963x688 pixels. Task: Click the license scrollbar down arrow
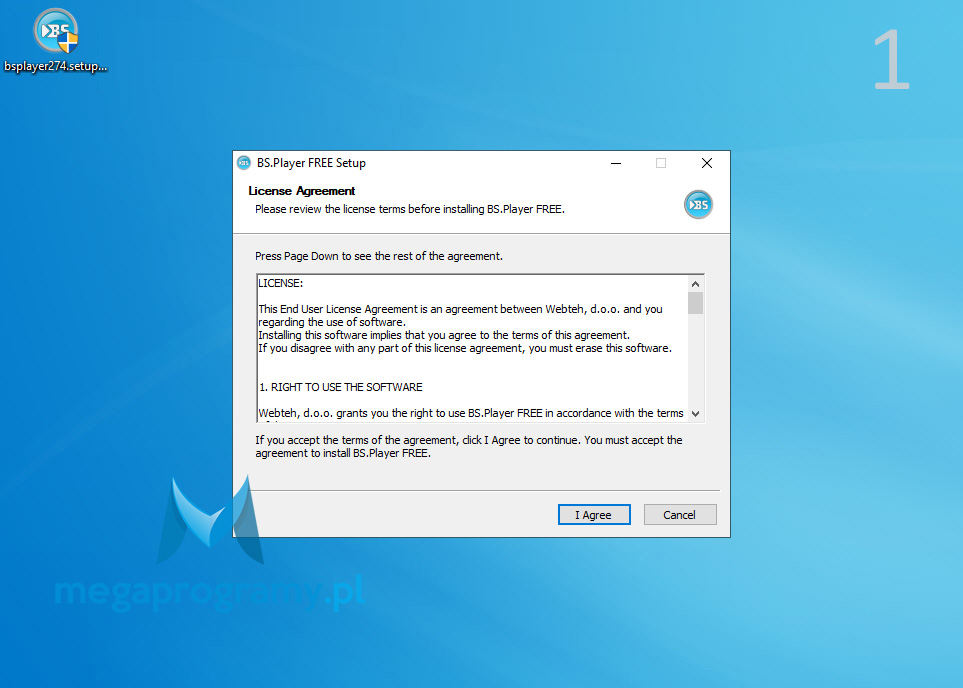tap(695, 413)
